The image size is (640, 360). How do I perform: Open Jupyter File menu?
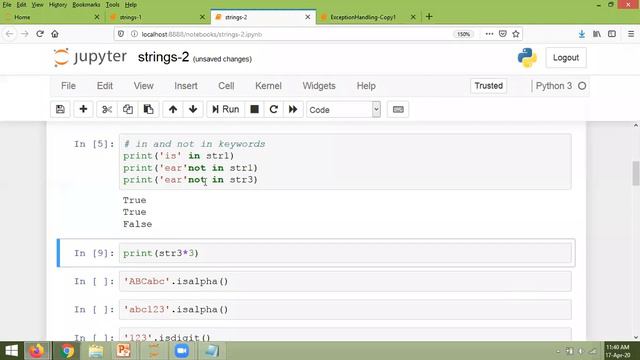tap(68, 86)
